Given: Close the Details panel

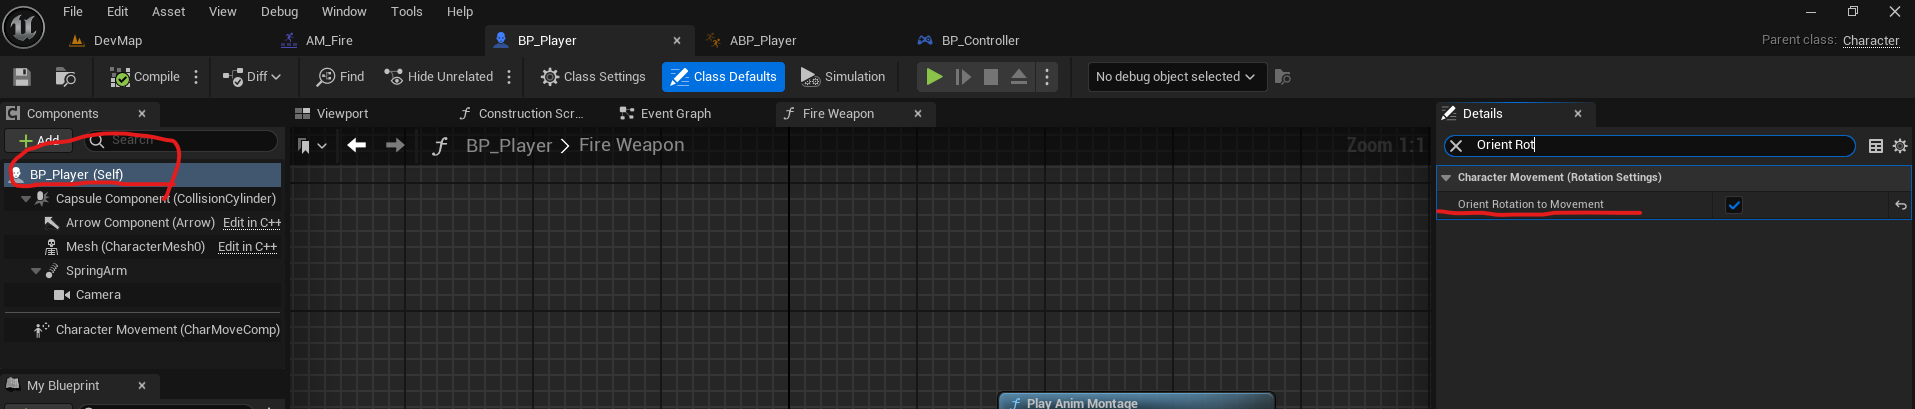Looking at the screenshot, I should tap(1578, 114).
